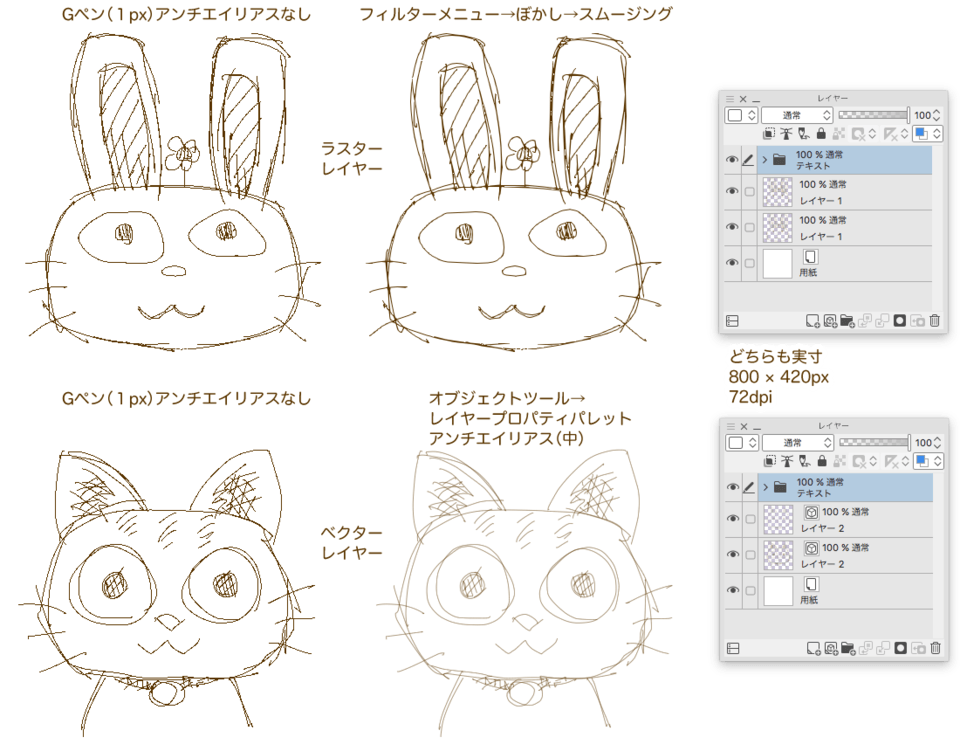The height and width of the screenshot is (751, 960).
Task: Hide 用紙 layer in レイヤー 1 panel
Action: [732, 262]
